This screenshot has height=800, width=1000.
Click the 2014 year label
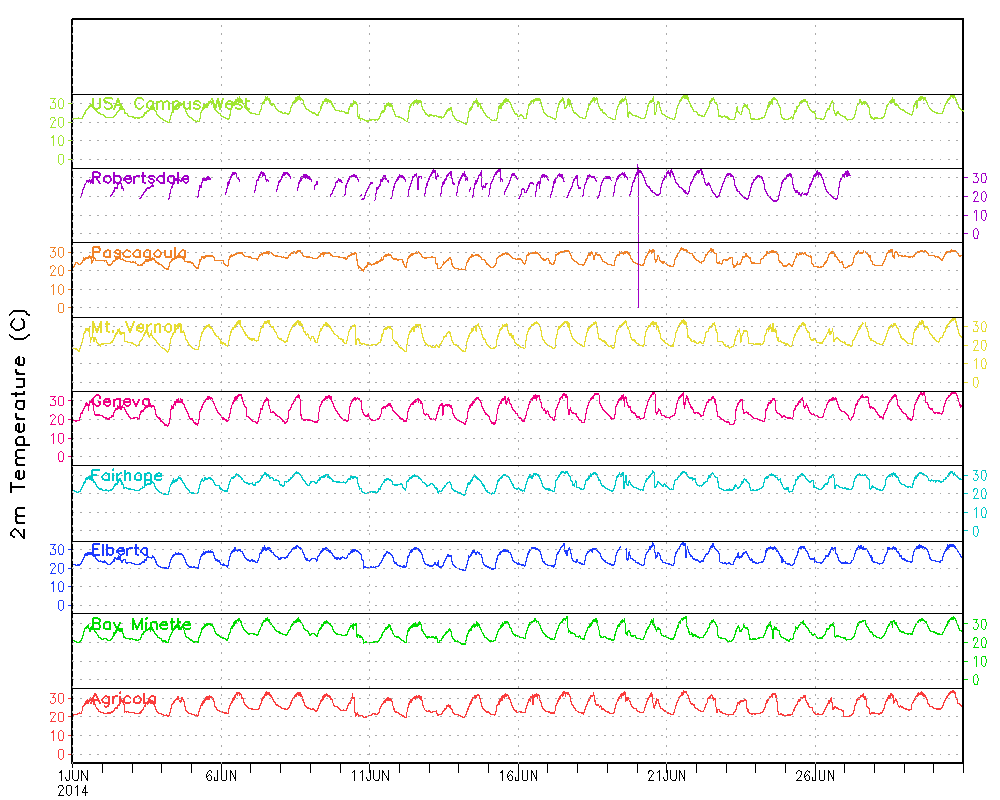point(72,790)
